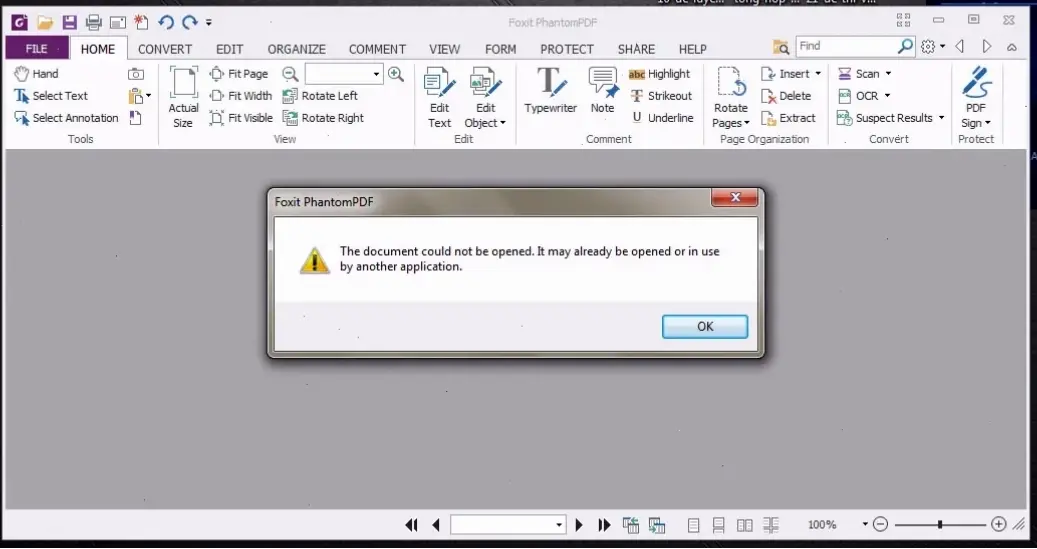Click the Edit Text icon
Screen dimensions: 1037x549
point(439,98)
